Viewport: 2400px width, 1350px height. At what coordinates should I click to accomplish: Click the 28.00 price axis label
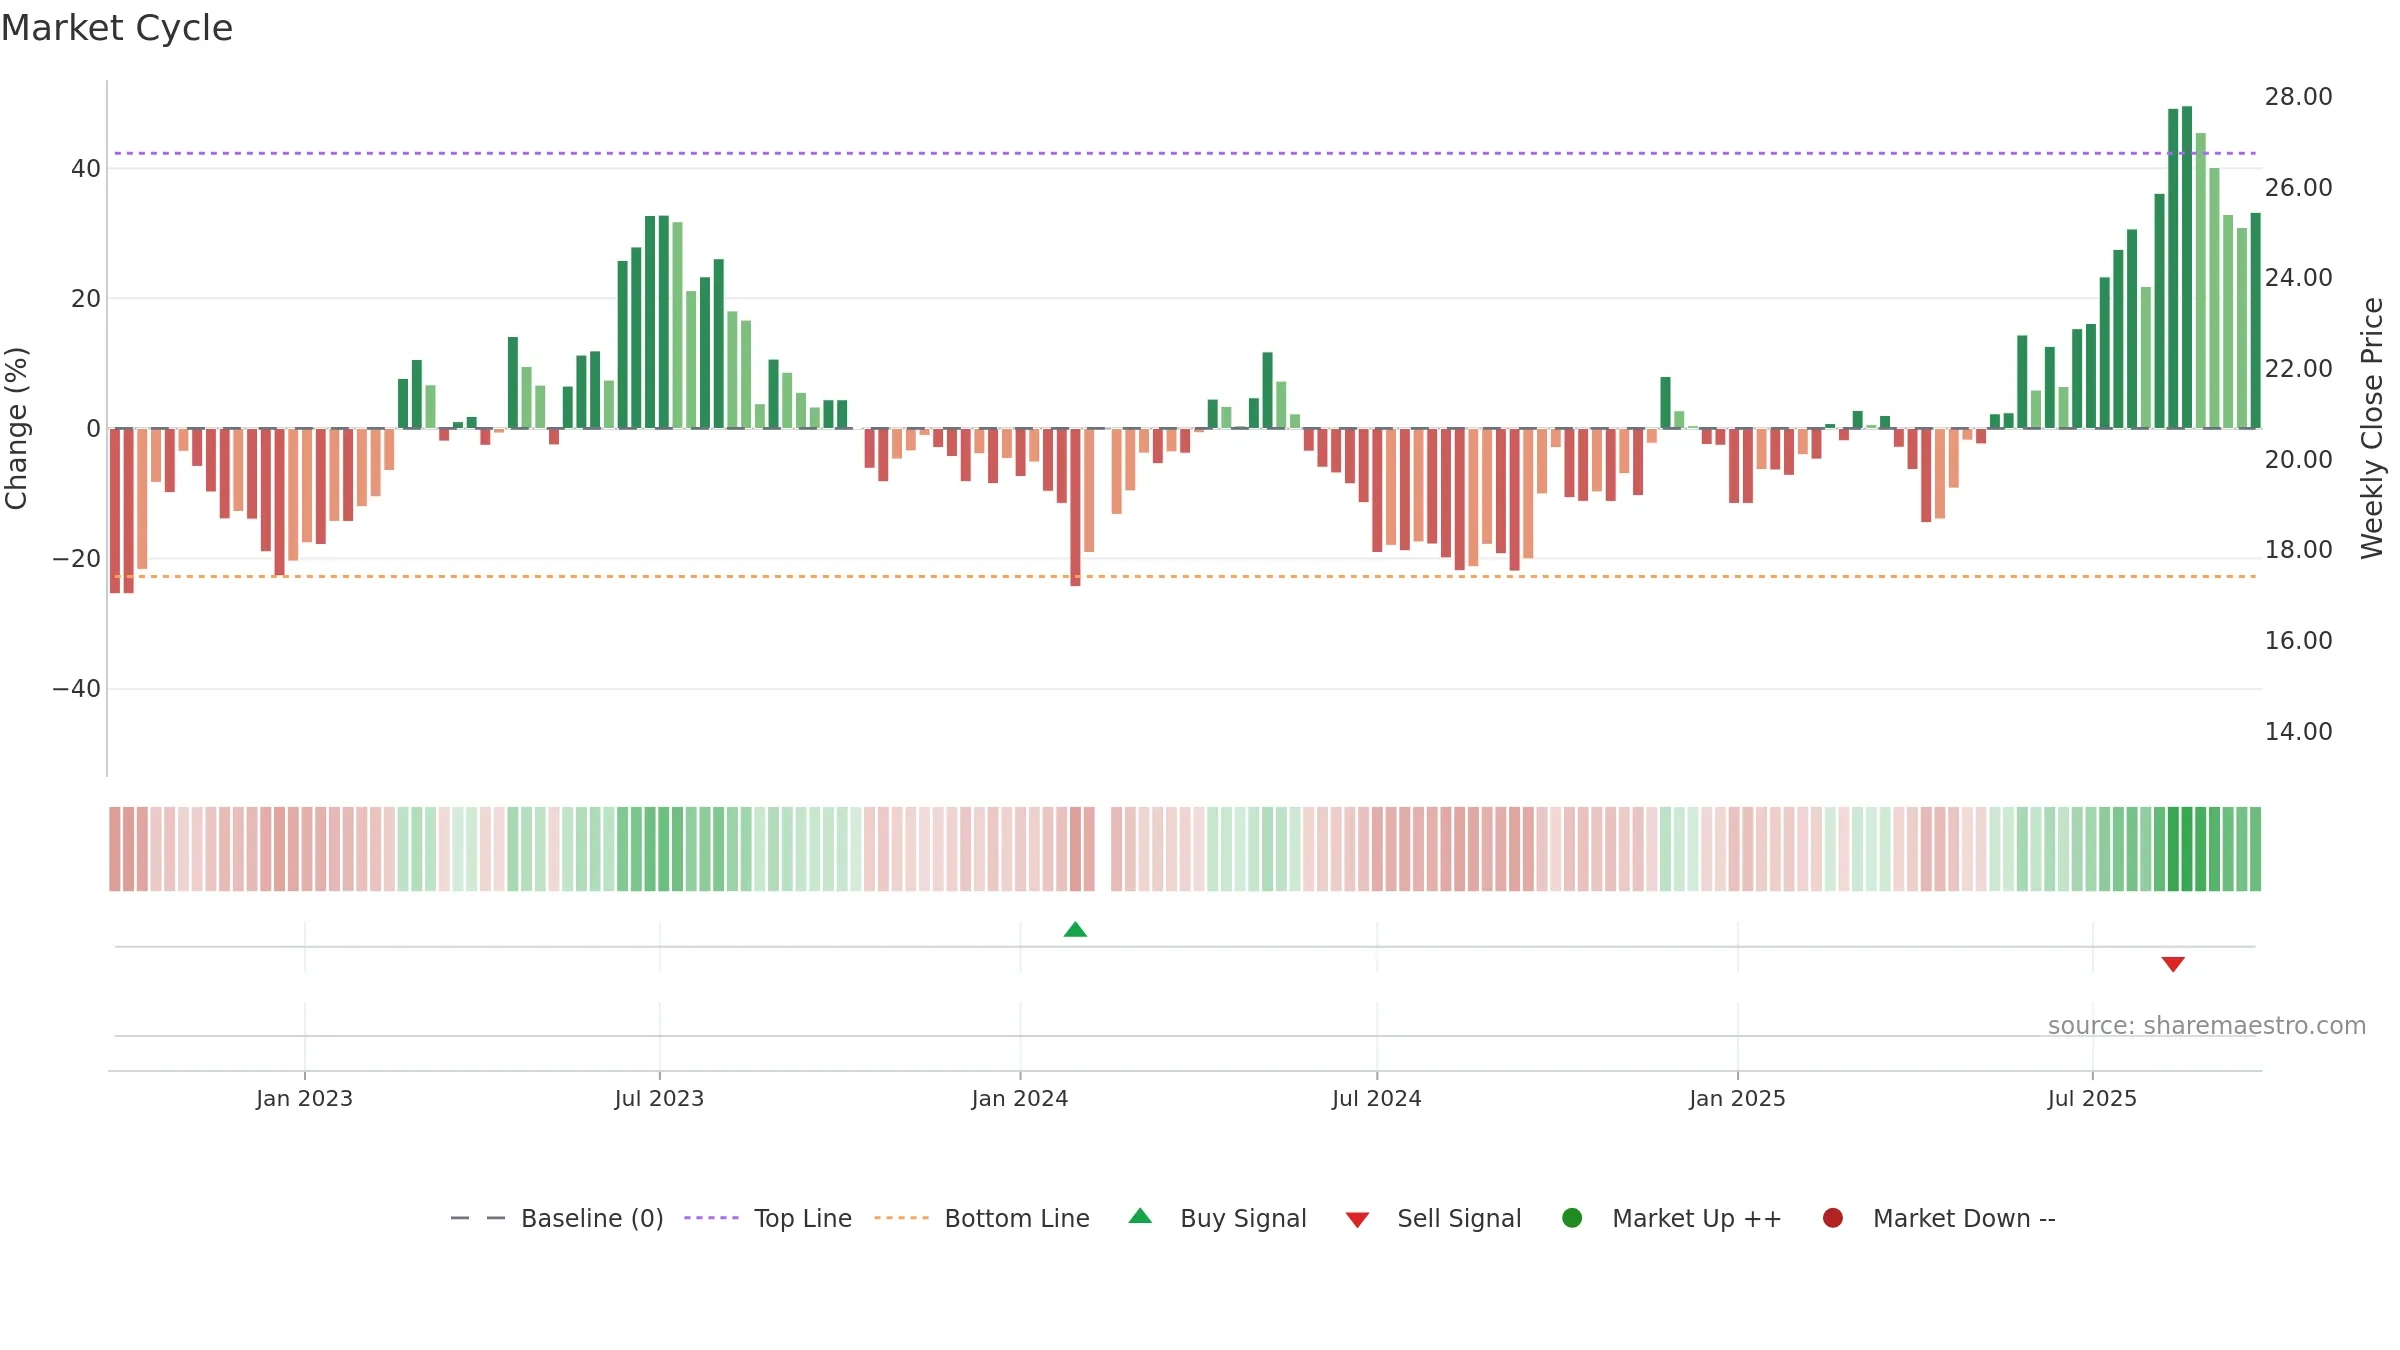(x=2298, y=97)
